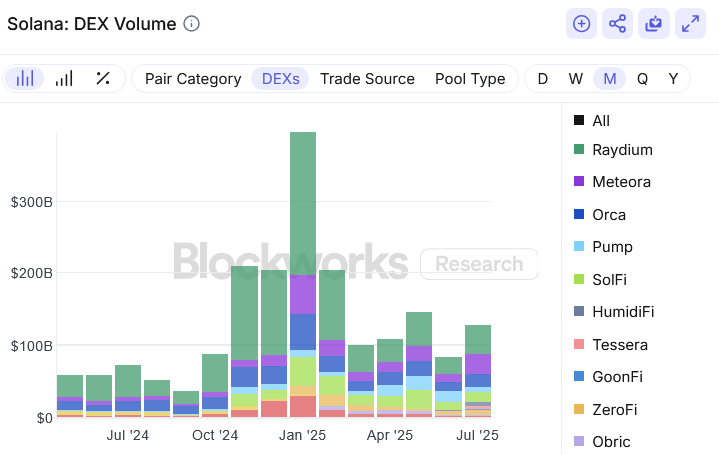Click the $300B axis label
The width and height of the screenshot is (719, 455).
click(32, 202)
